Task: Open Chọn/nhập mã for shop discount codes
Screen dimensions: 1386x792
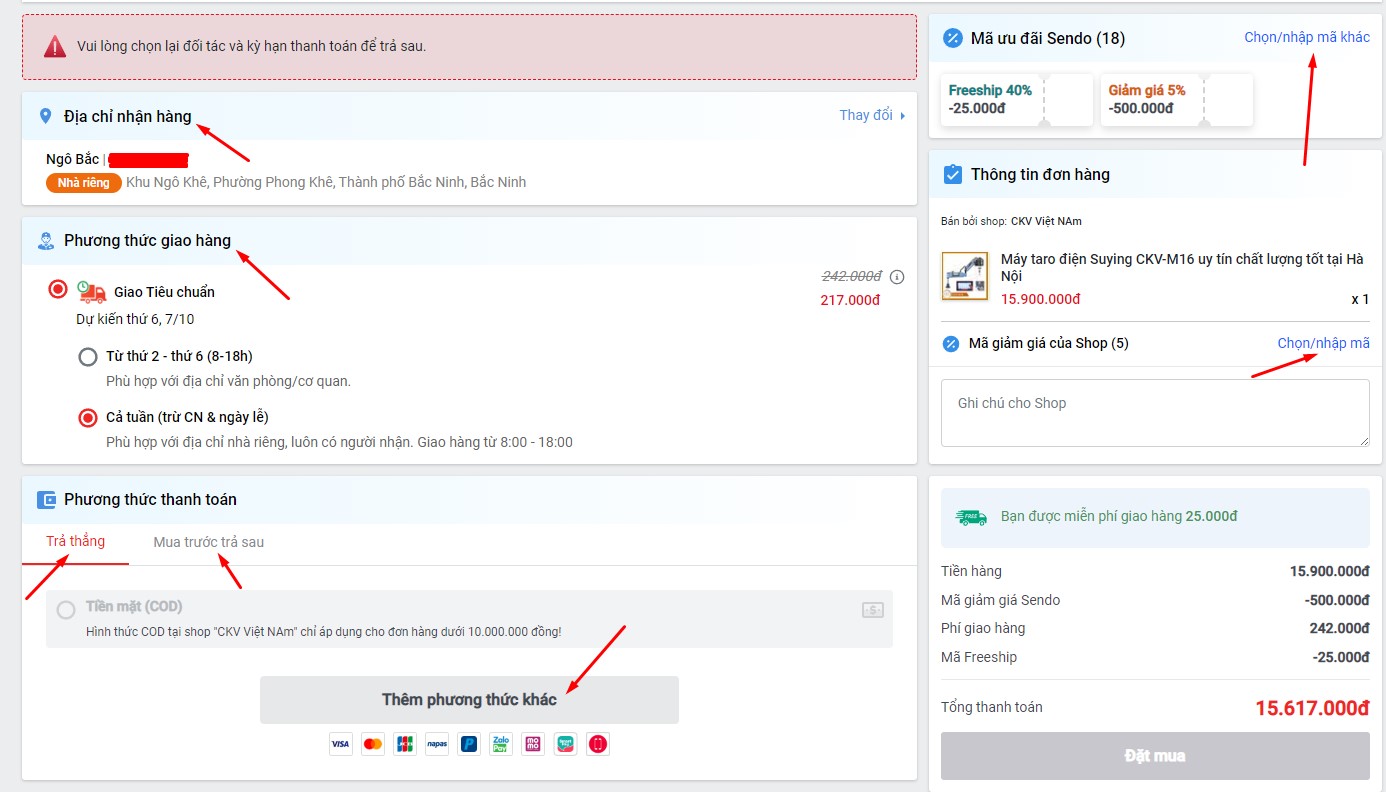Action: [1324, 343]
